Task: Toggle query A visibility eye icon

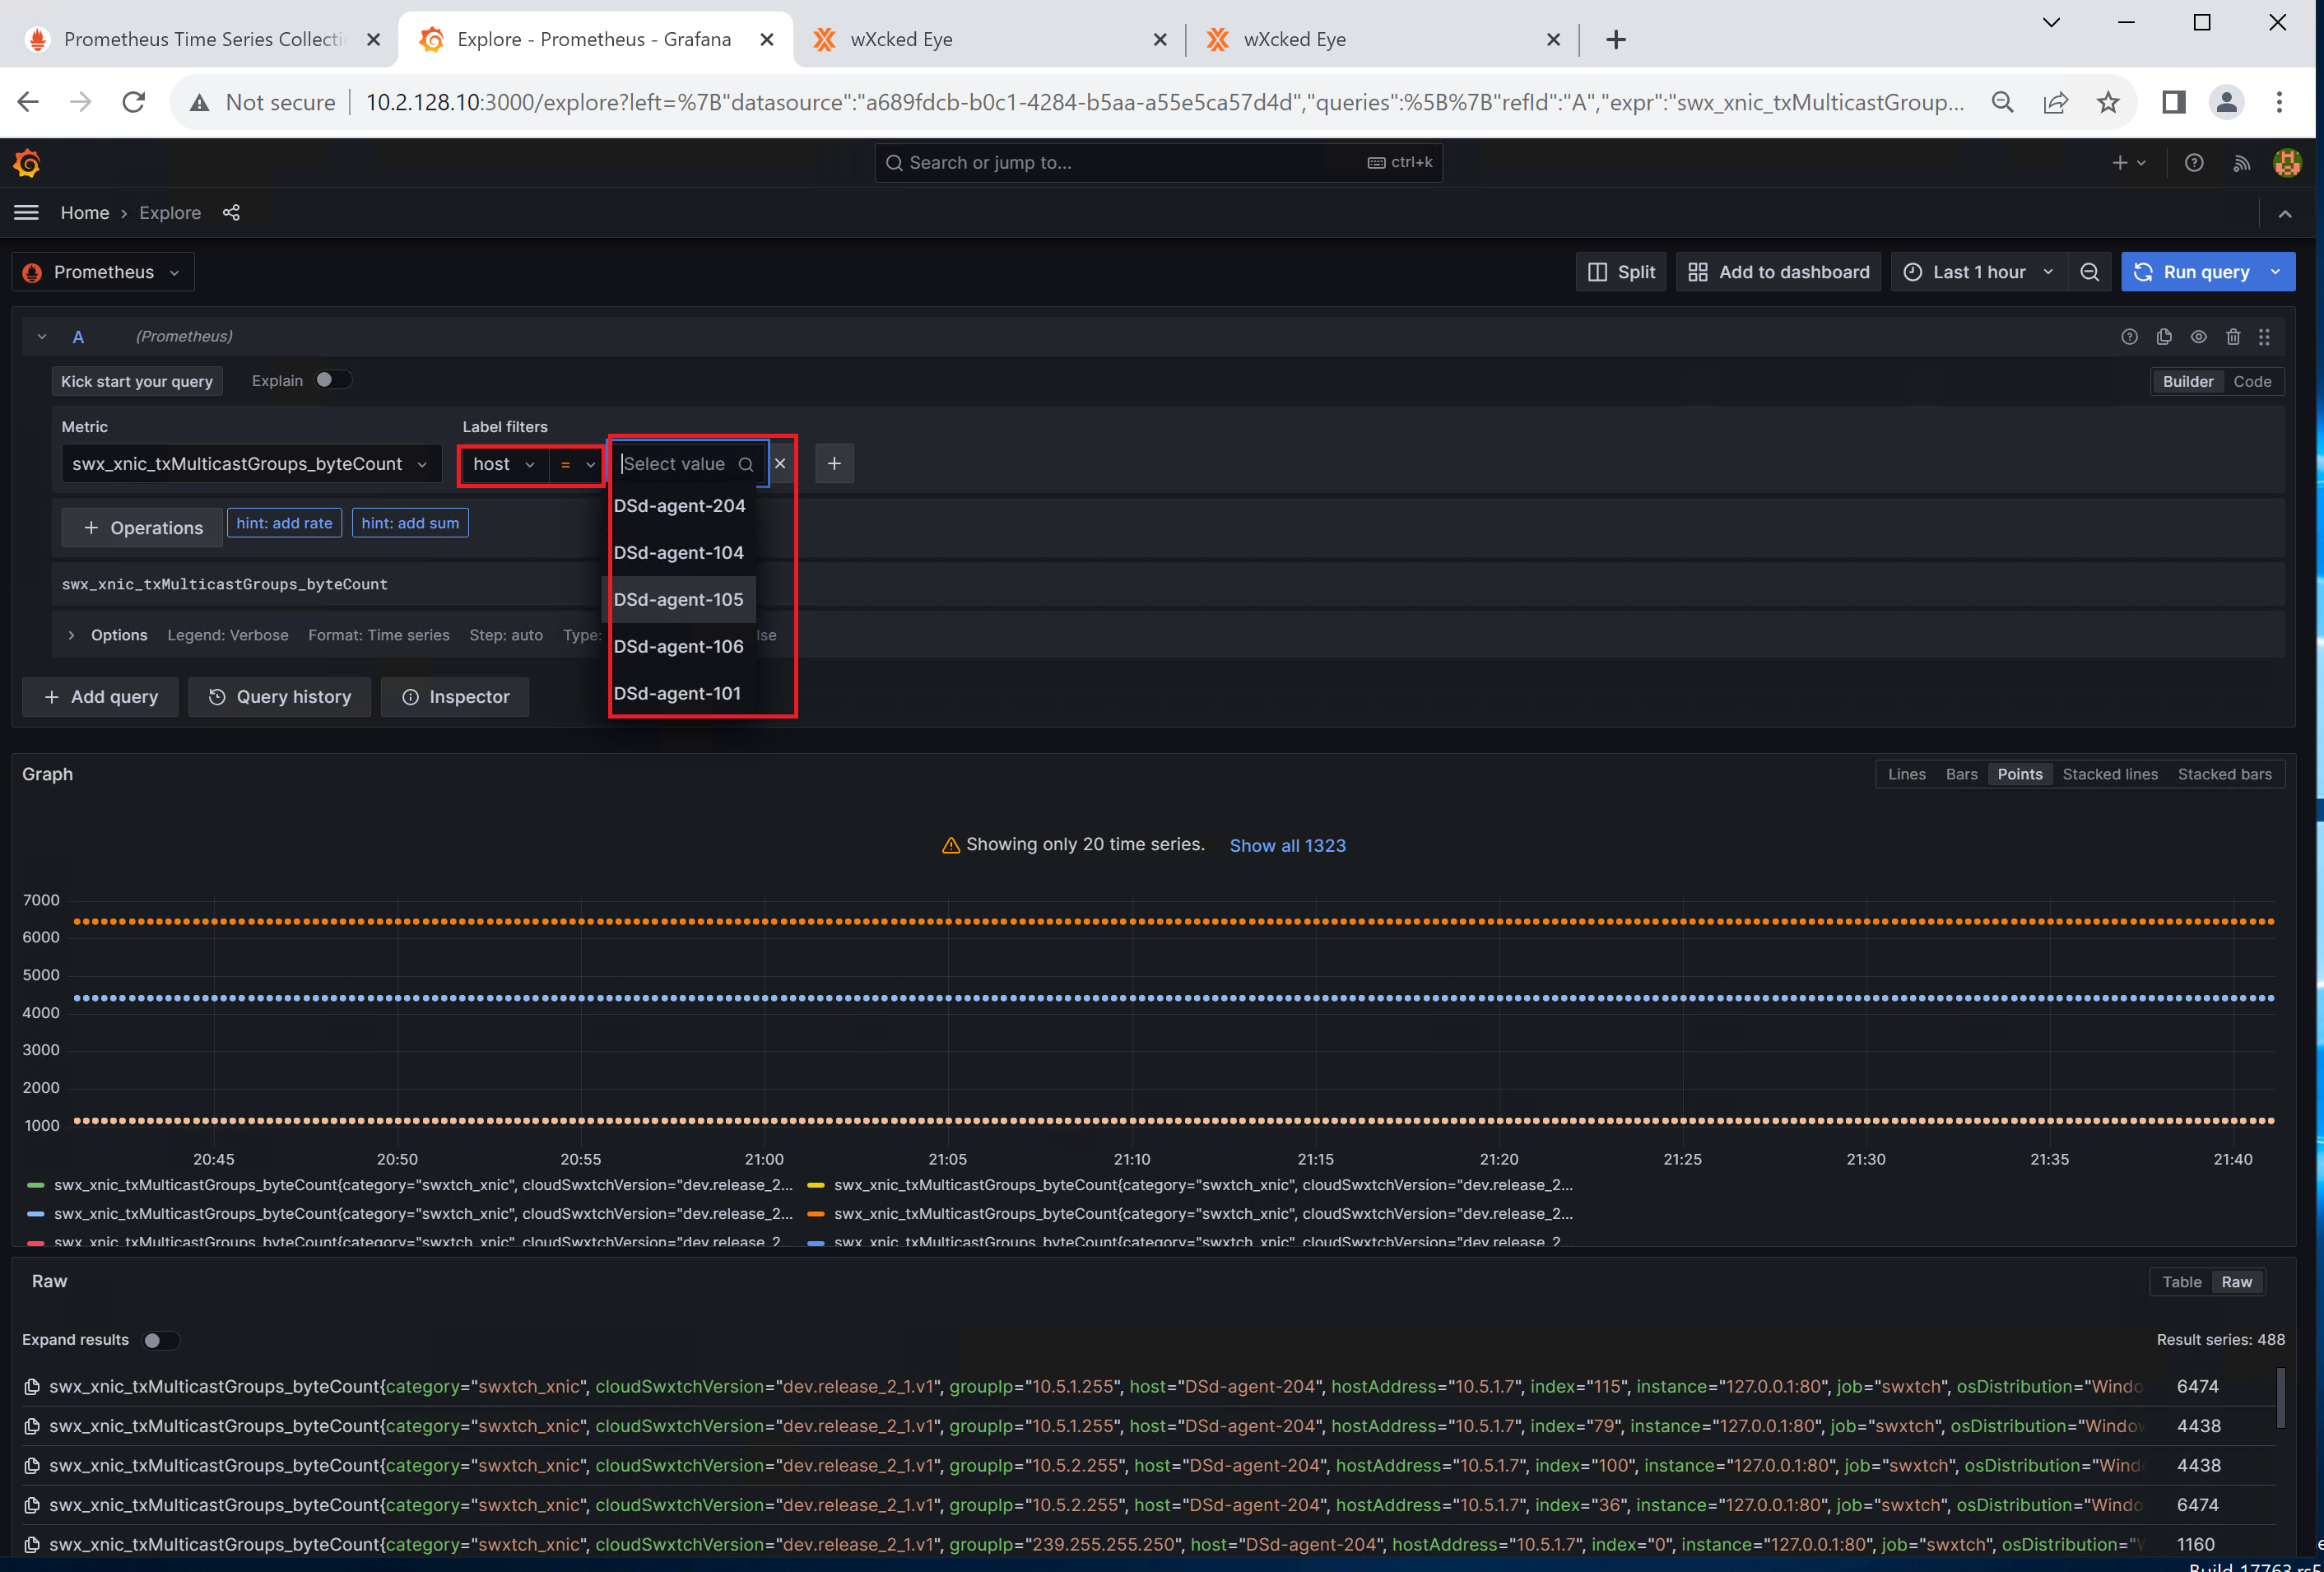Action: (x=2198, y=337)
